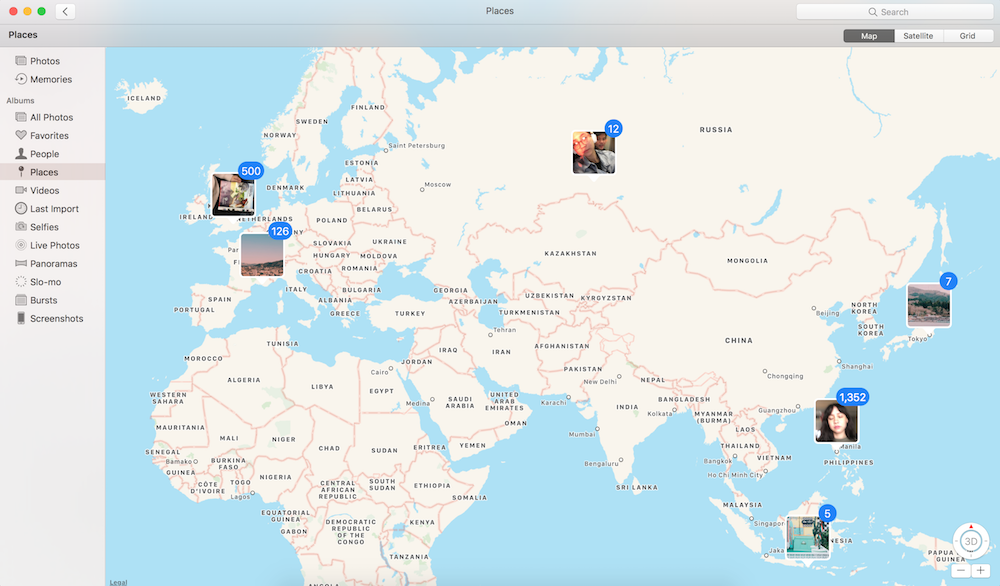This screenshot has width=1000, height=586.
Task: Select the All Photos album icon
Action: click(21, 117)
